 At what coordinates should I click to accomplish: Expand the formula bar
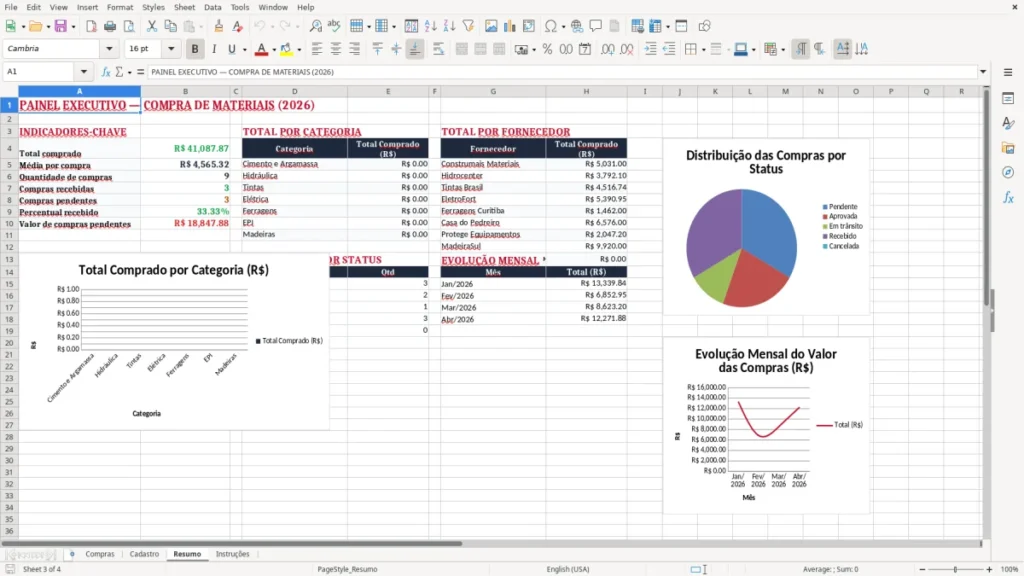(x=983, y=72)
